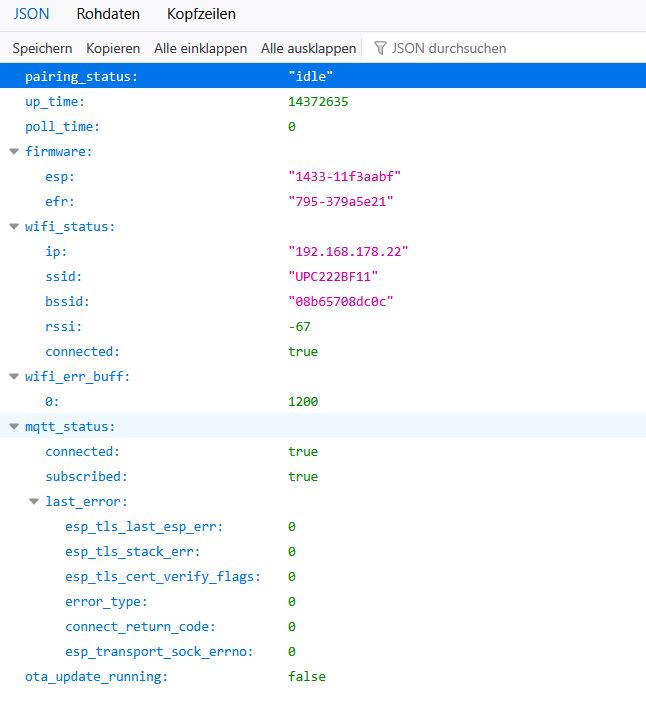Click the ssid value UPC222BF11
Screen dimensions: 646x705
(x=333, y=277)
